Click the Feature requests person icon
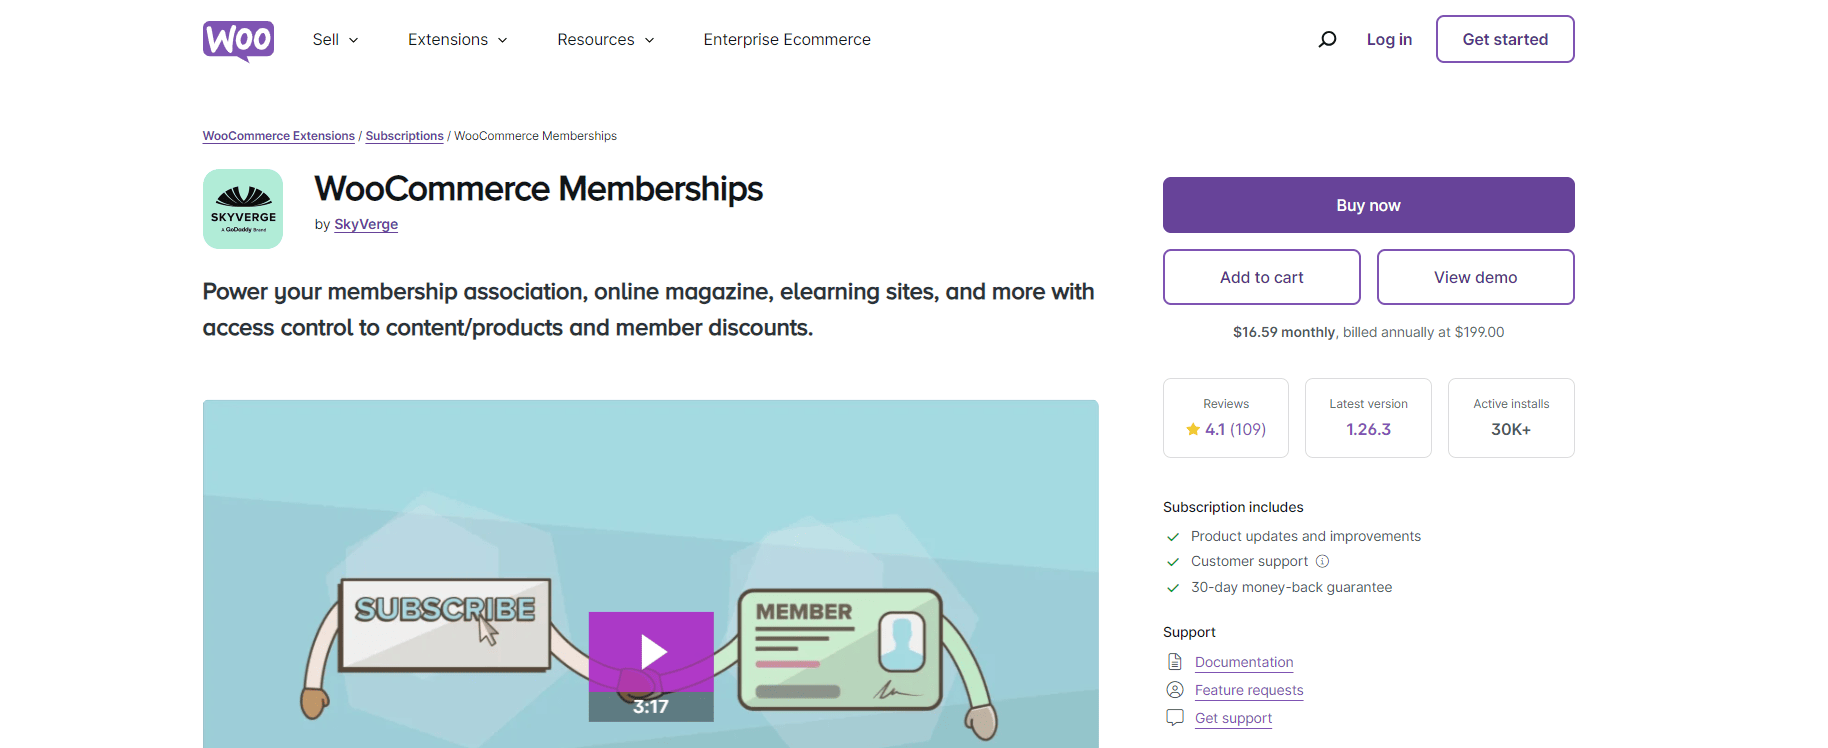 (1174, 690)
